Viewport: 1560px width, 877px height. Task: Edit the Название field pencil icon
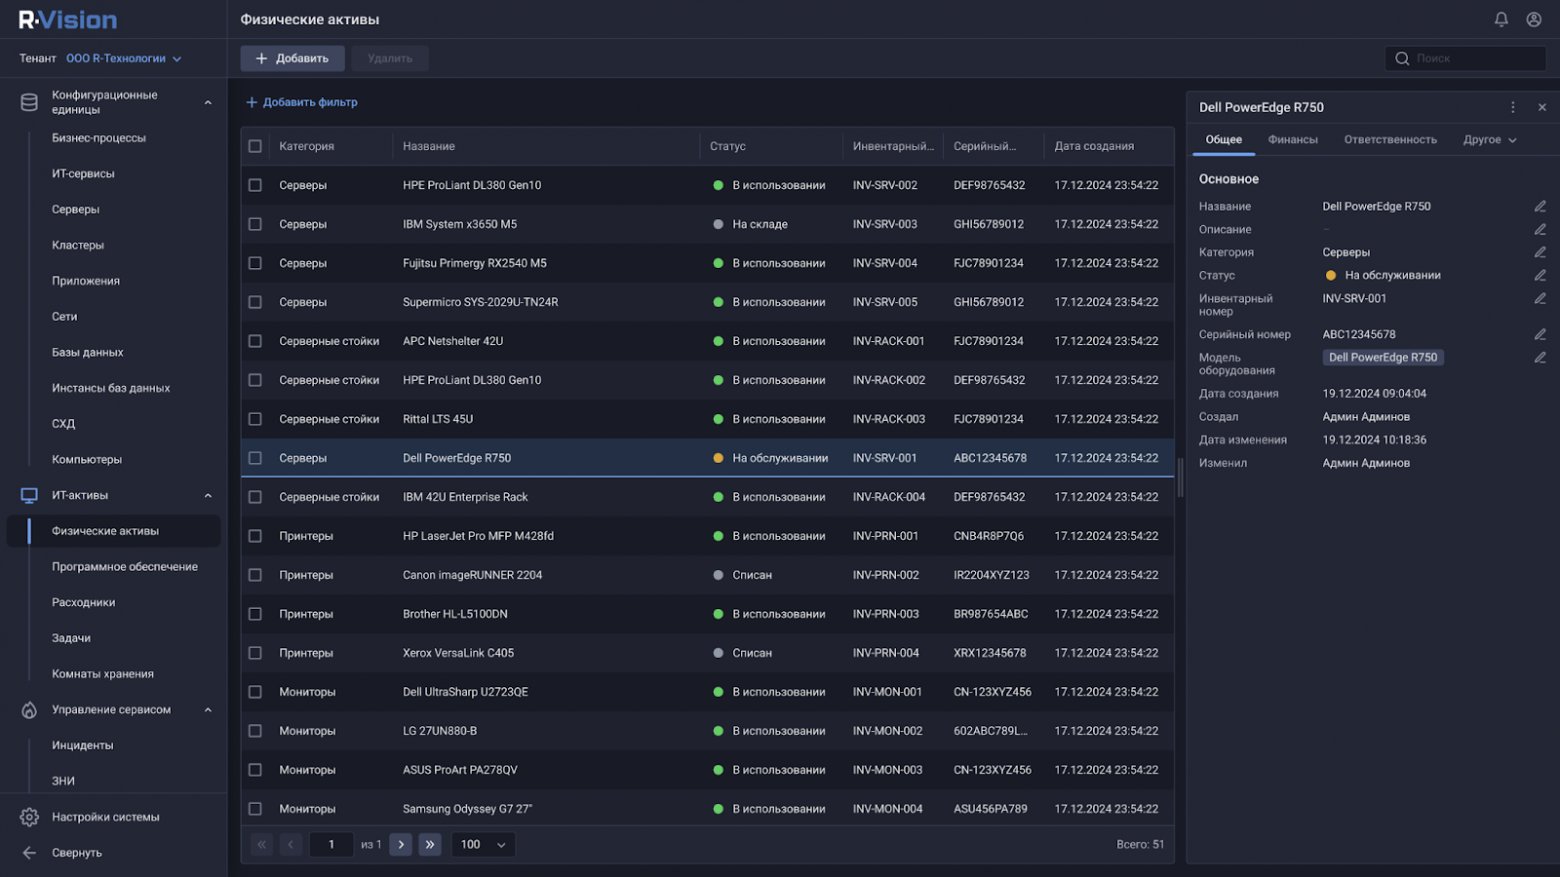[1540, 206]
